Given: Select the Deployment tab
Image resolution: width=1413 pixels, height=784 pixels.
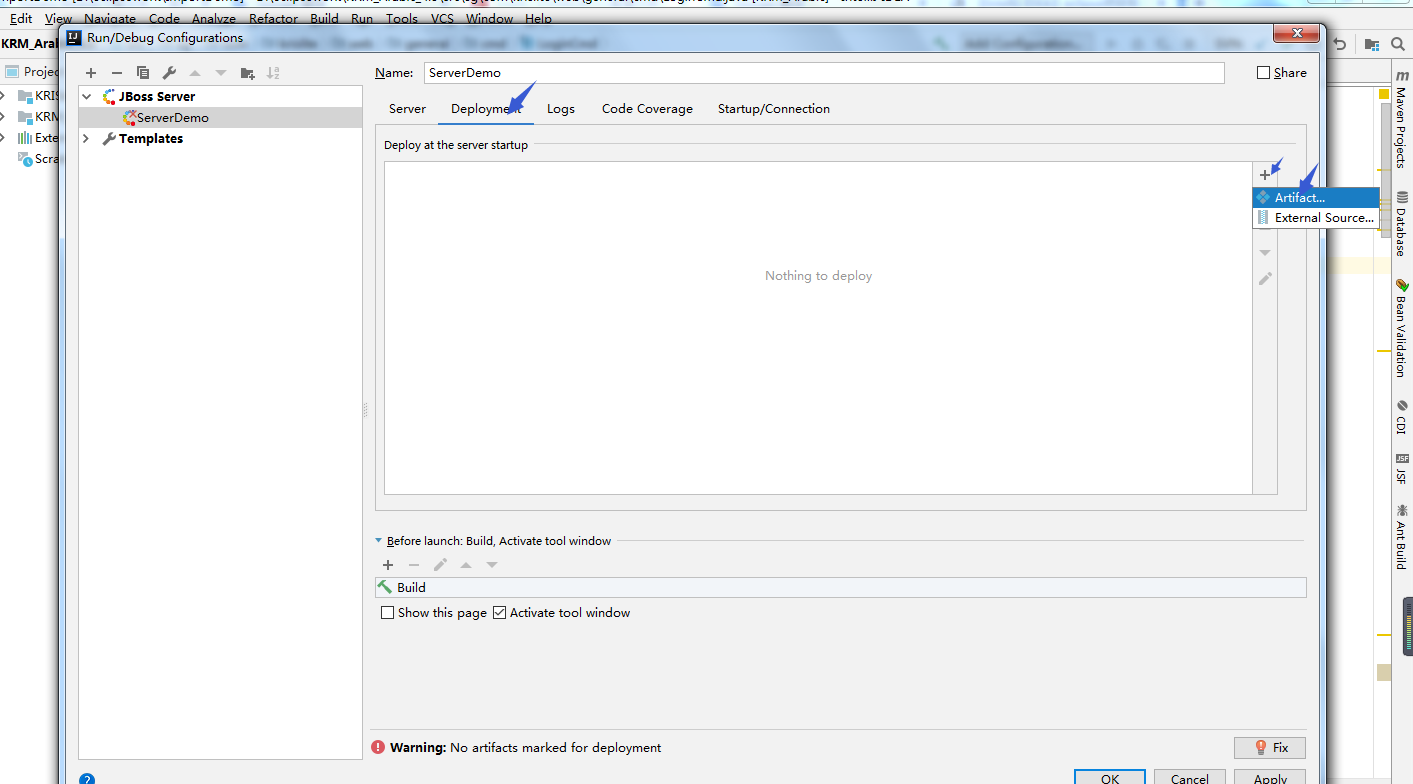Looking at the screenshot, I should click(x=486, y=109).
